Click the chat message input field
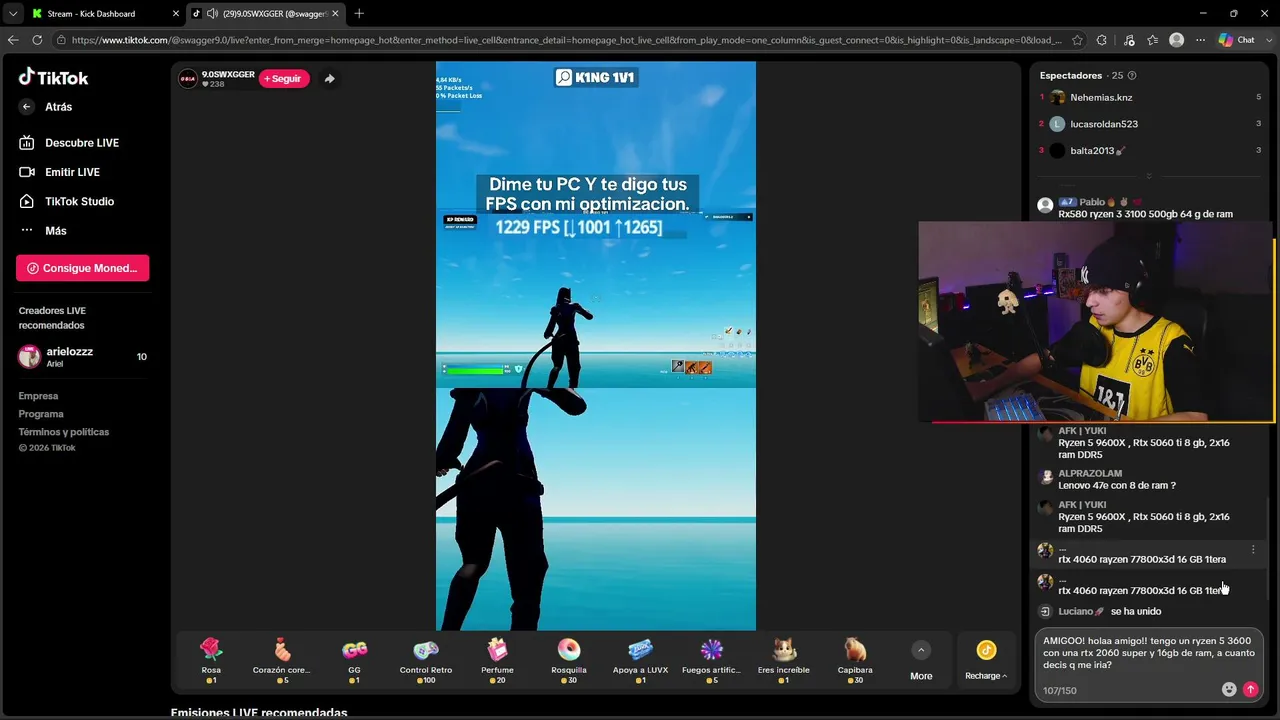Image resolution: width=1280 pixels, height=720 pixels. pos(1150,653)
